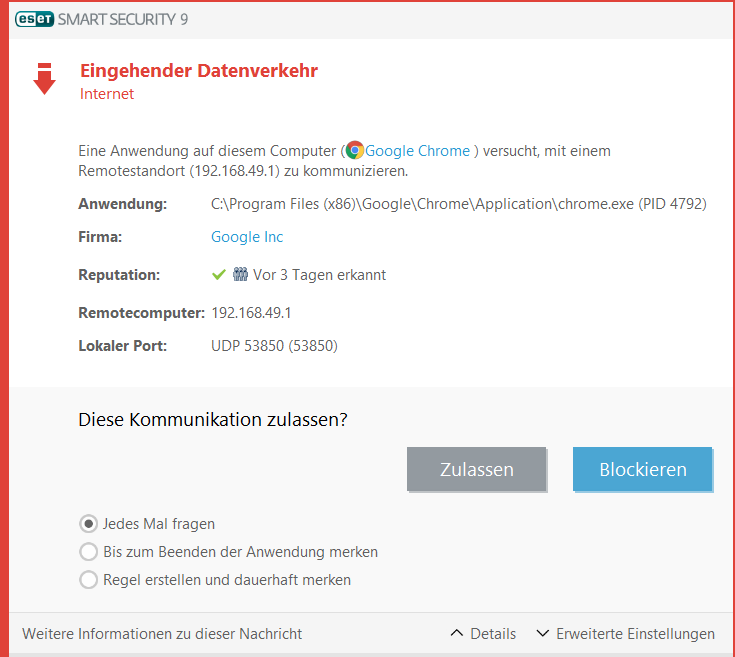Click the red 'Internet' zone label

(107, 94)
